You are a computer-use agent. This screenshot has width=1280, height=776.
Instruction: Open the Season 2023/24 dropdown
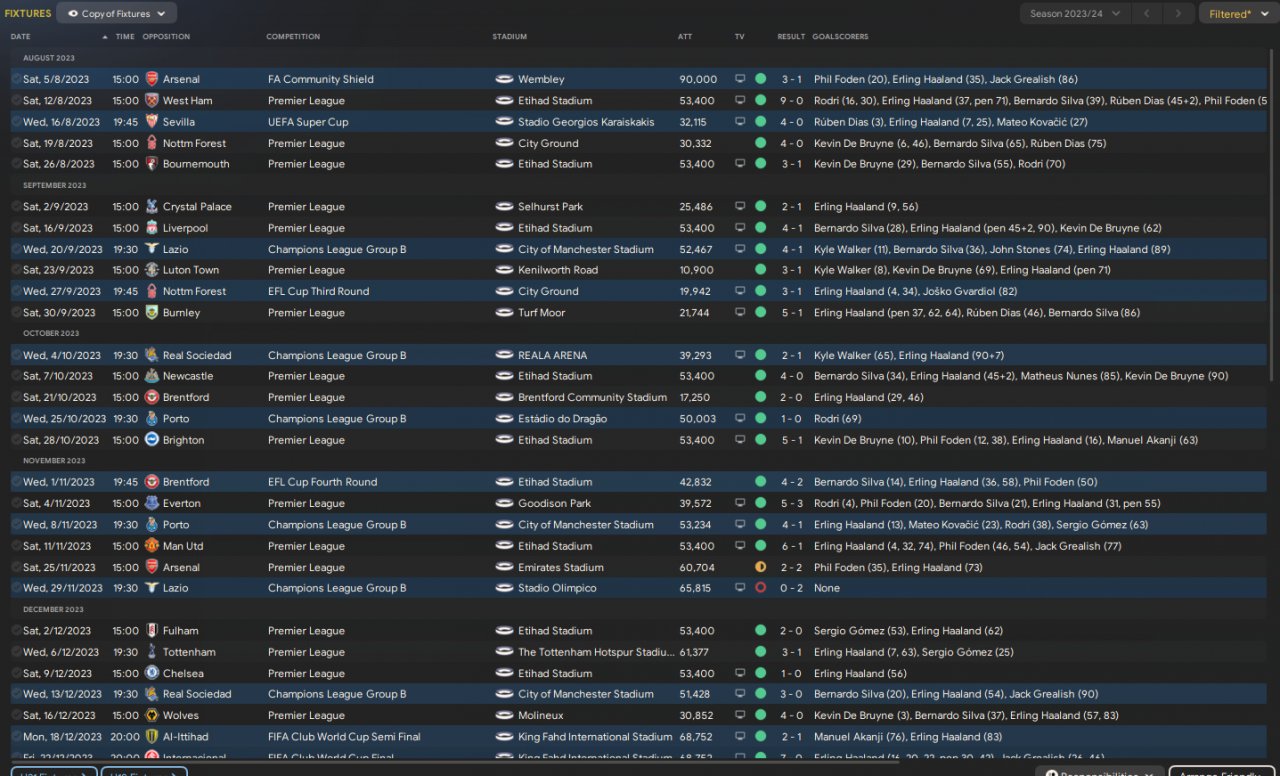click(1075, 14)
